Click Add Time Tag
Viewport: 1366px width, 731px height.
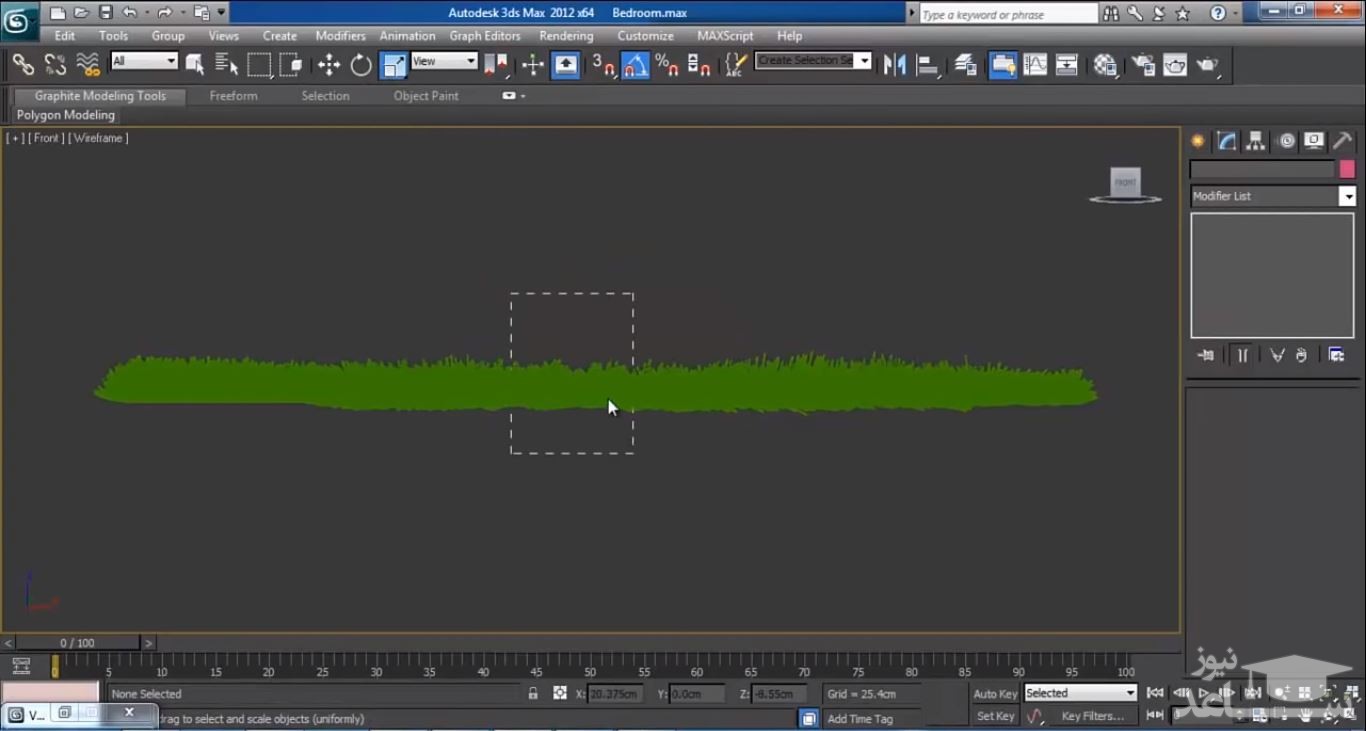click(x=860, y=719)
